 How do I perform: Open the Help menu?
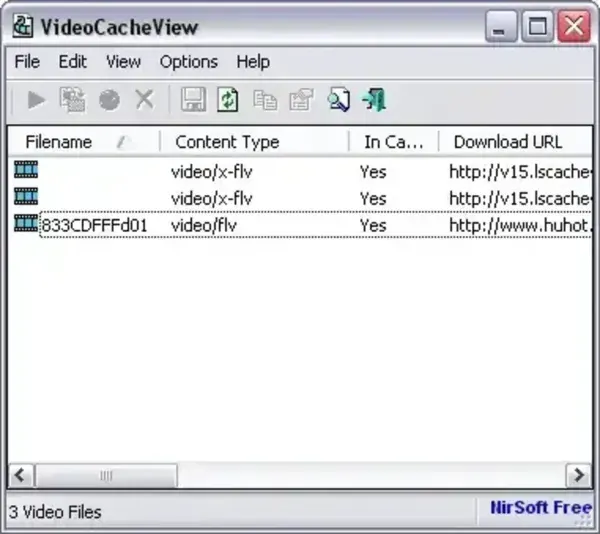coord(253,62)
